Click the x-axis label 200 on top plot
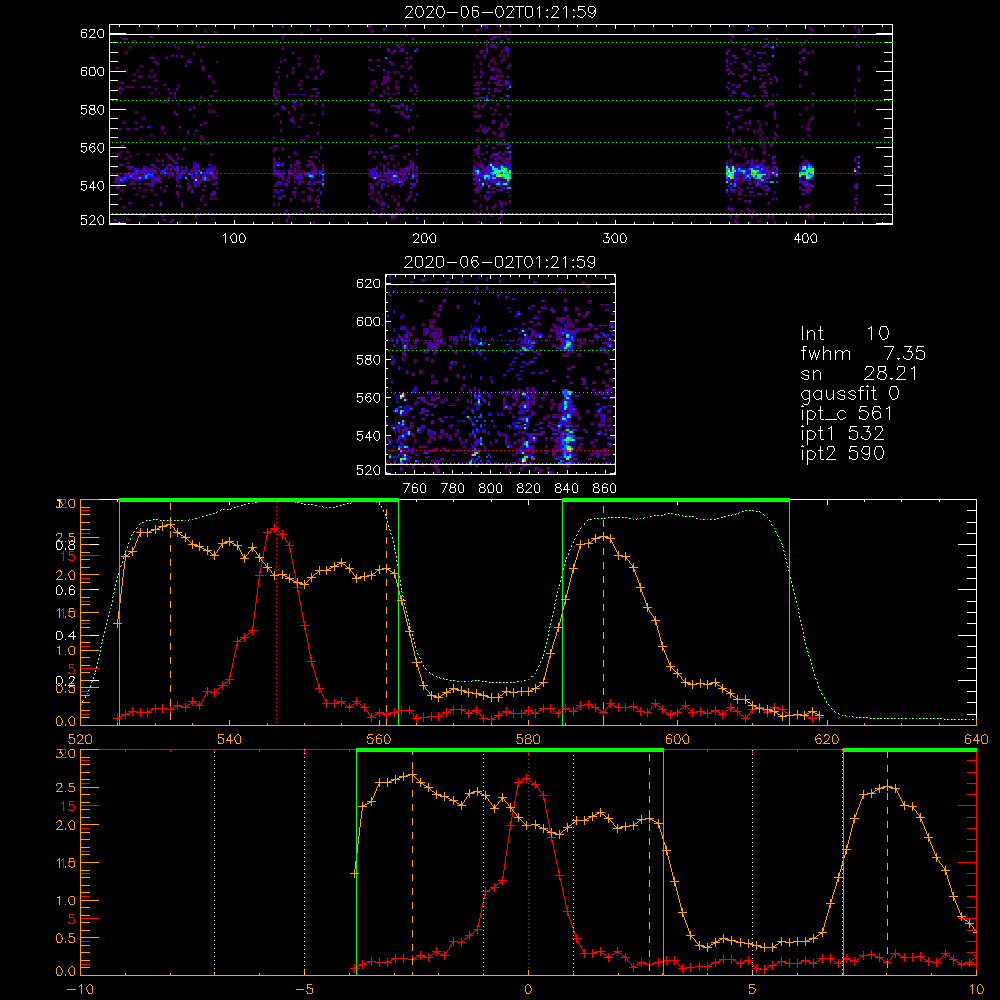 424,239
